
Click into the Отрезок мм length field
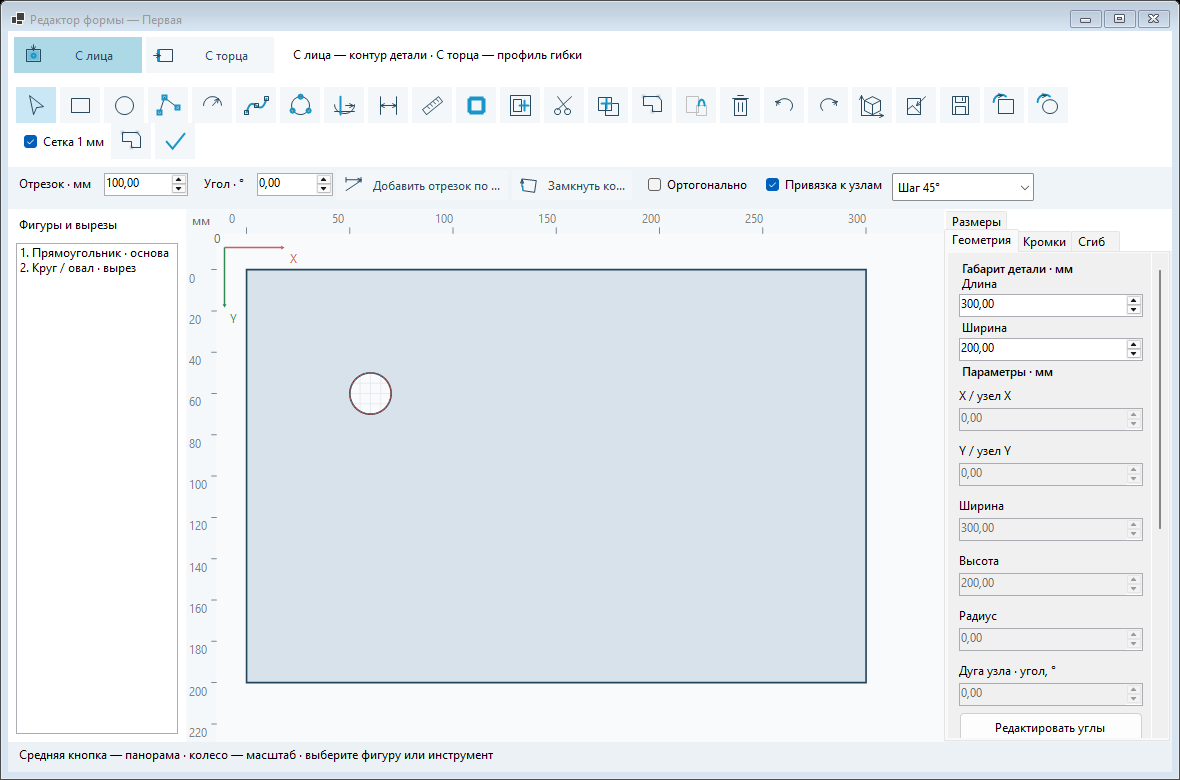(x=138, y=184)
